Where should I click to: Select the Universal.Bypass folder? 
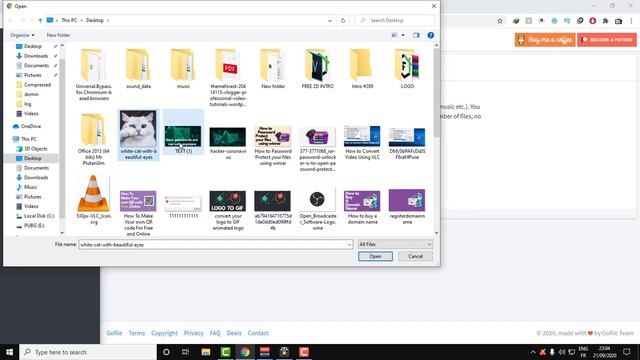click(93, 74)
